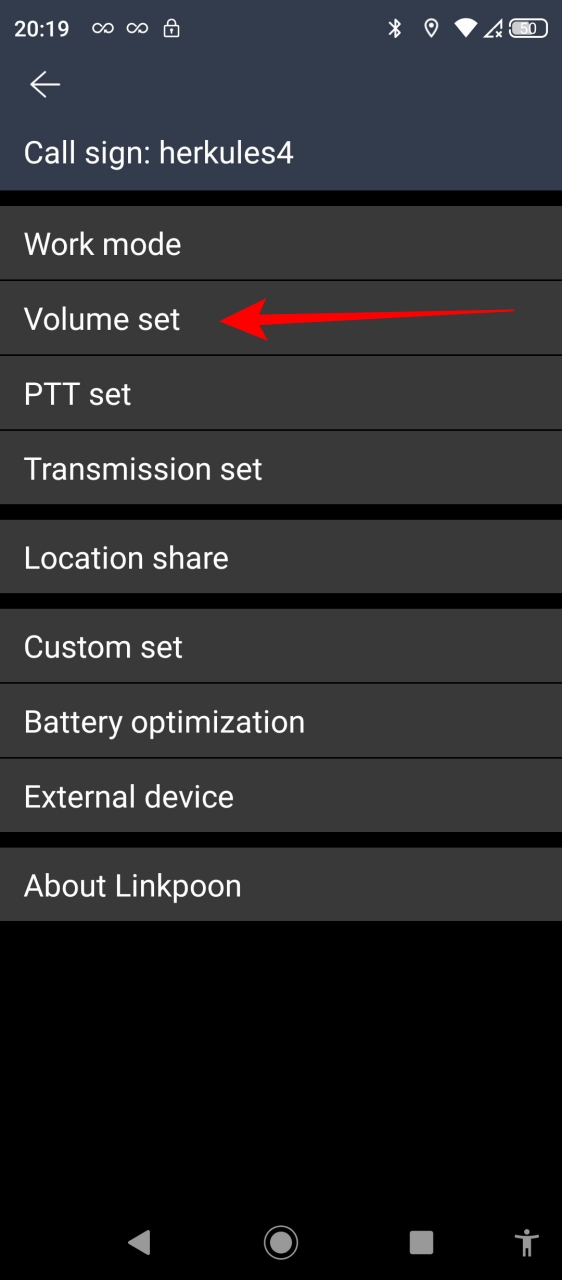Open Custom set option
Viewport: 562px width, 1280px height.
coord(281,646)
